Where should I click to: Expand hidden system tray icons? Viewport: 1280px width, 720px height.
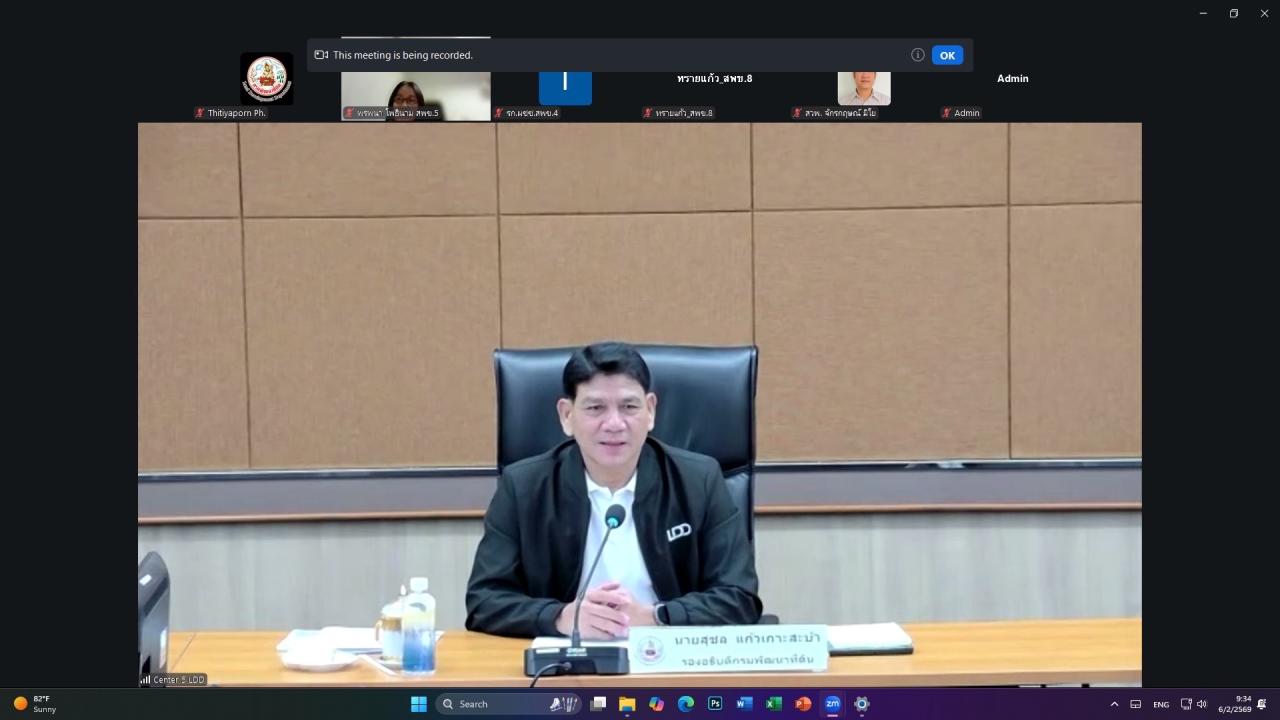point(1114,704)
